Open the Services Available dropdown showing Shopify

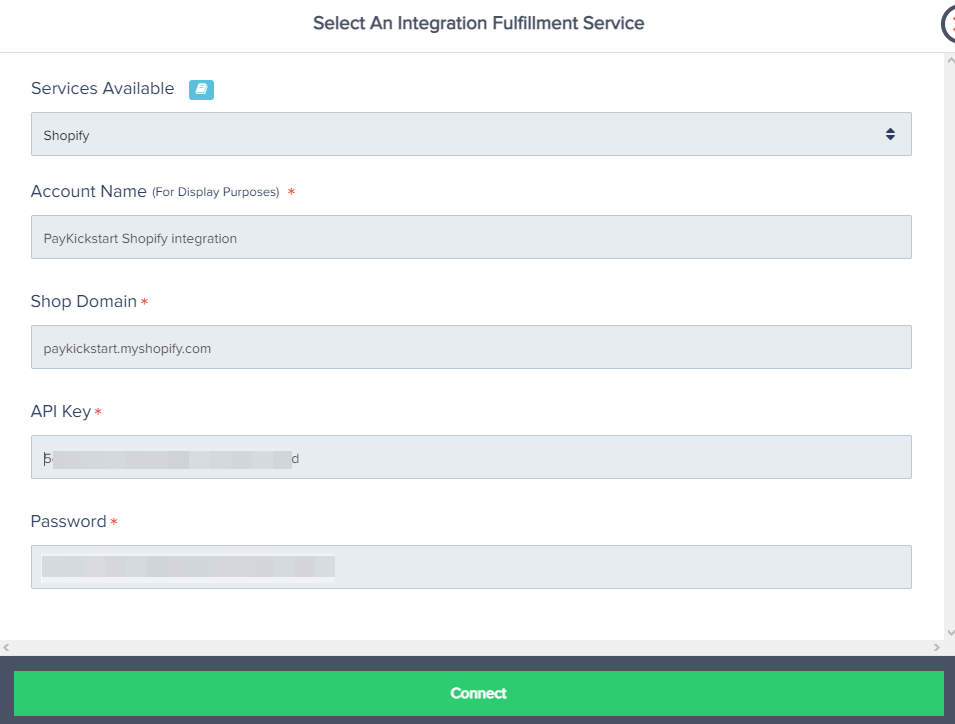click(471, 134)
